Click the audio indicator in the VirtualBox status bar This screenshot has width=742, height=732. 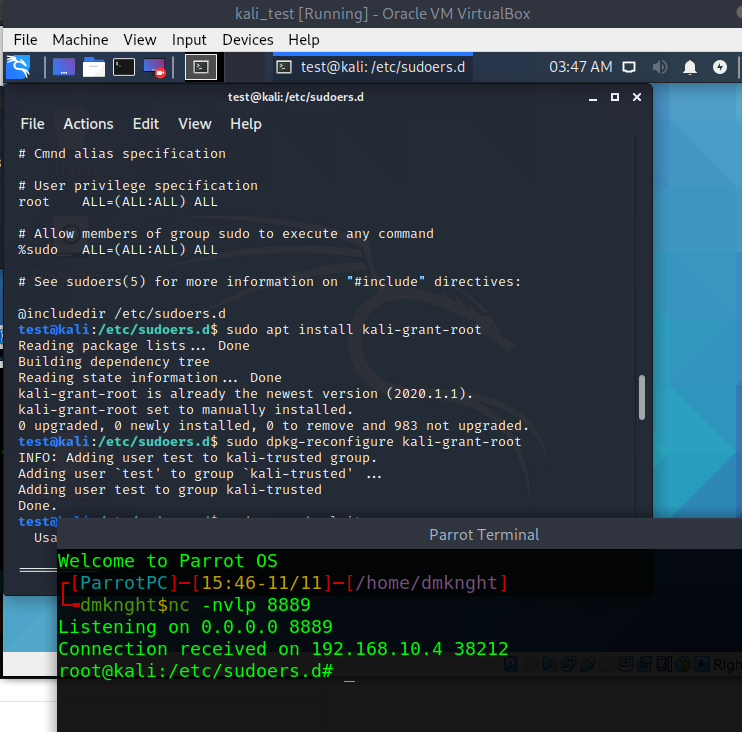[x=549, y=664]
